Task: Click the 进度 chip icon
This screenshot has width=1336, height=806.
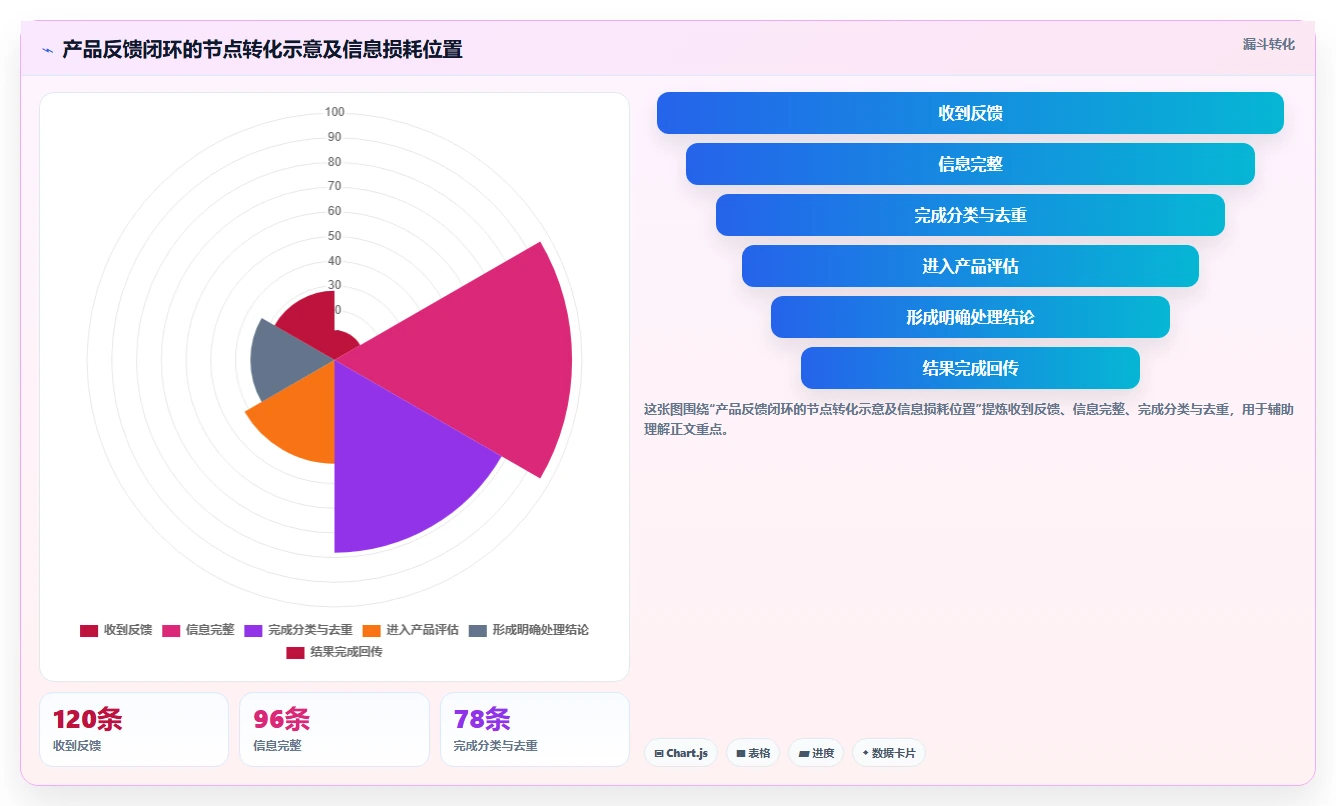Action: coord(804,753)
